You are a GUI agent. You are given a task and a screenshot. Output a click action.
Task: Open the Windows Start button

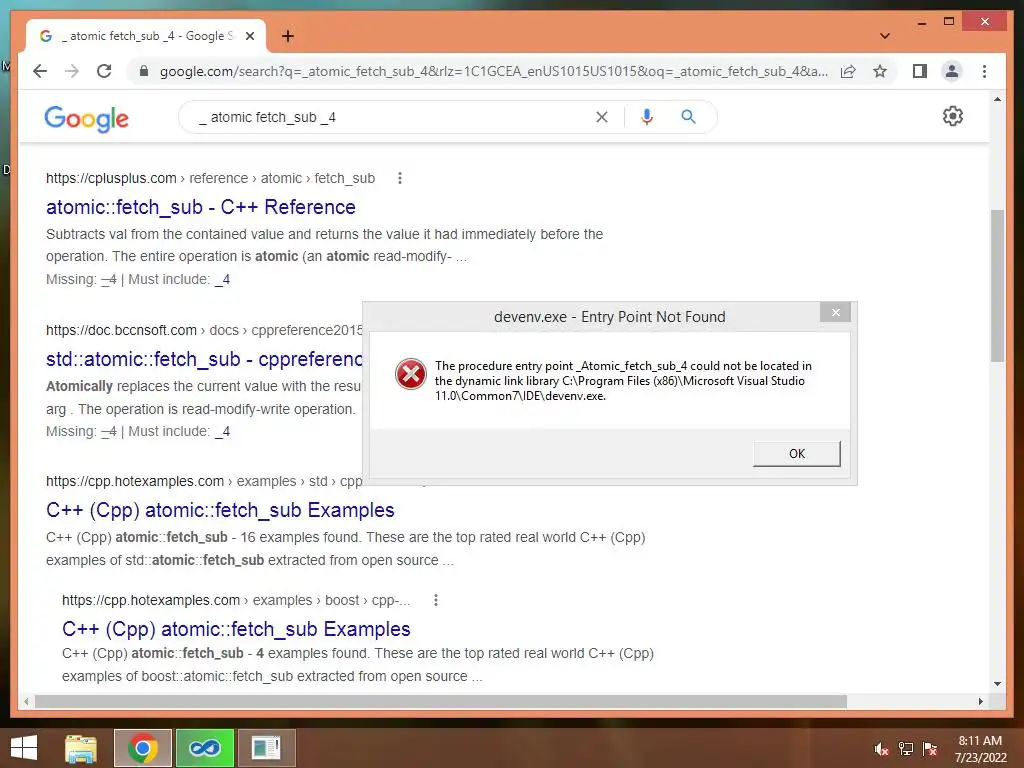(x=24, y=748)
